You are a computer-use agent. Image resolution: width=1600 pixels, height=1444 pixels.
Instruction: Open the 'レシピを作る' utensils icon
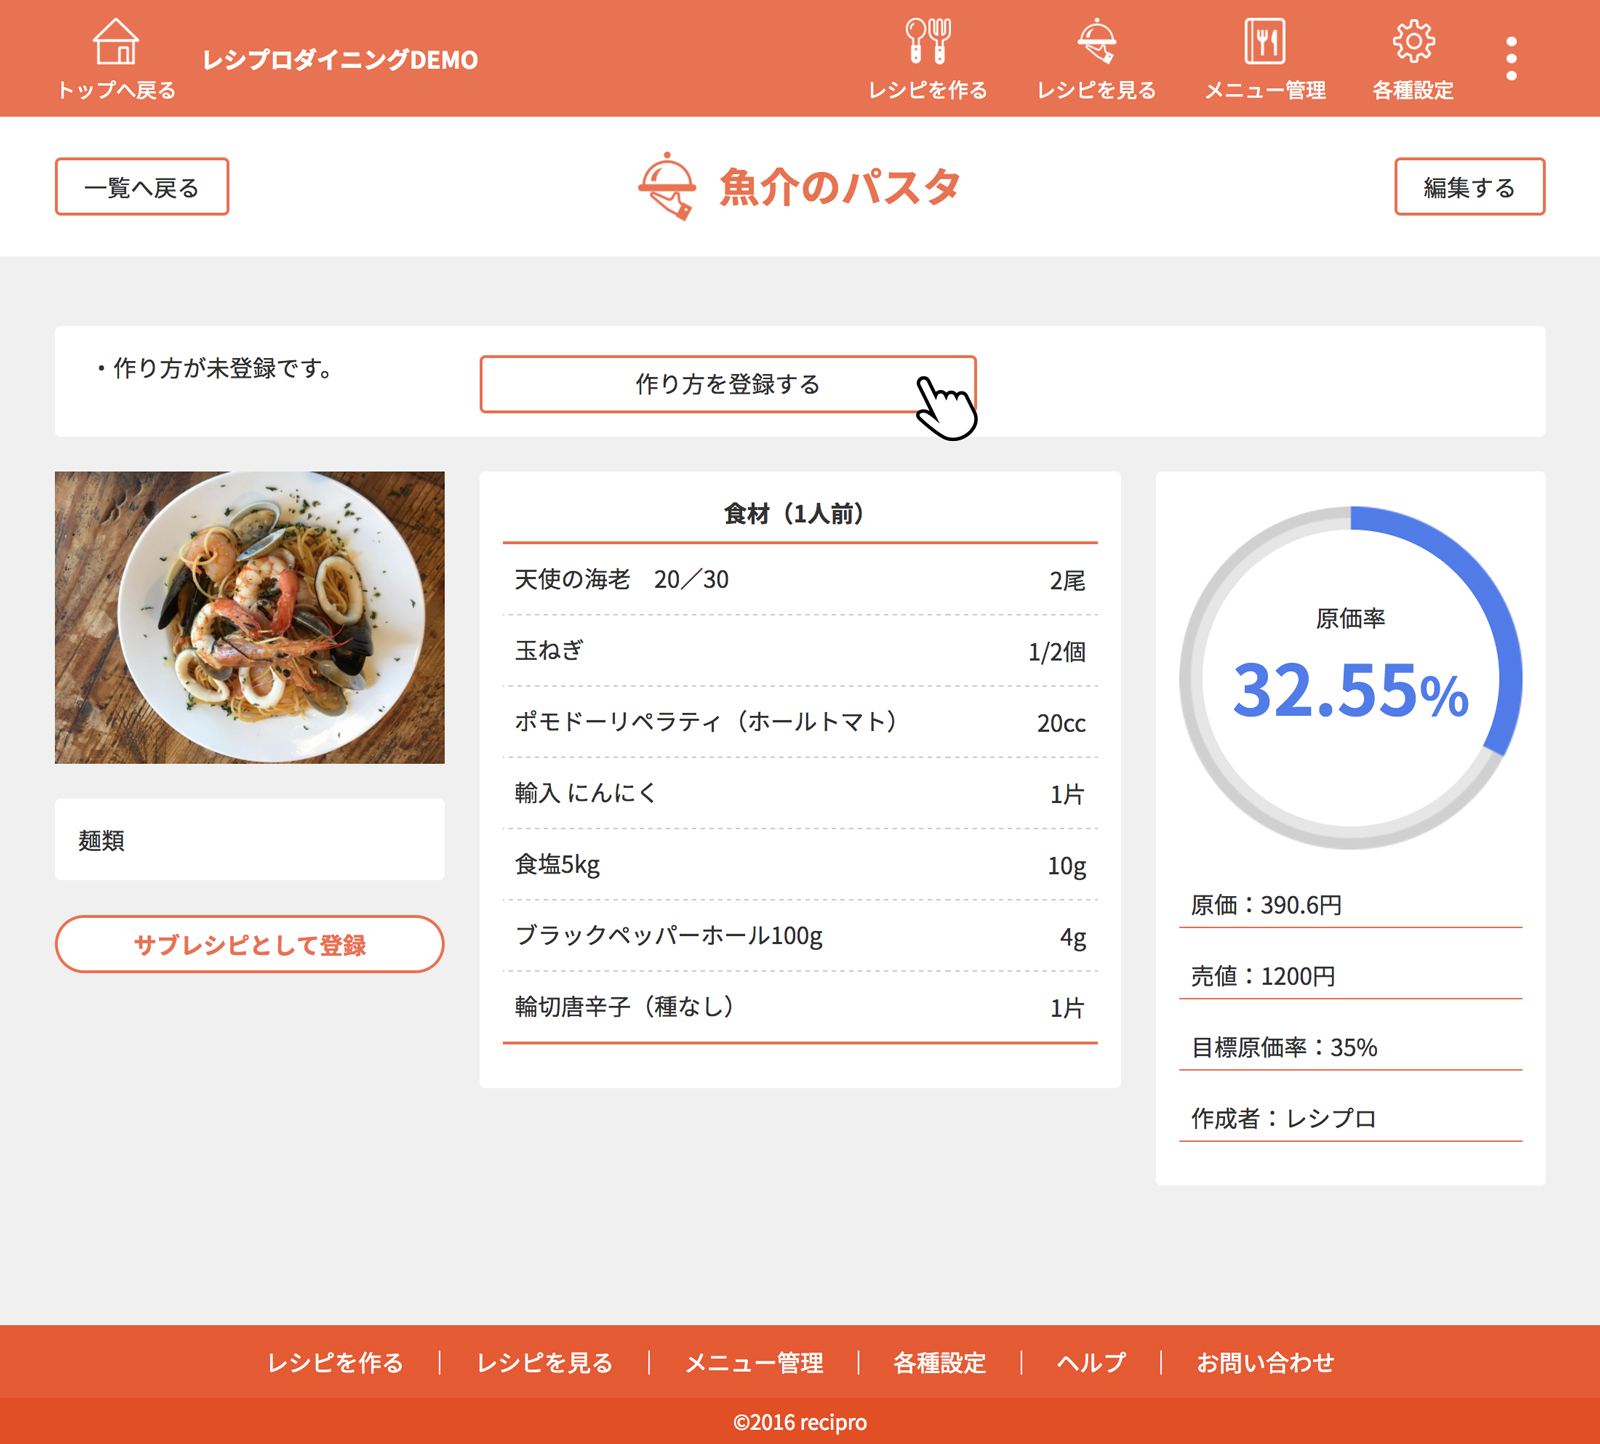tap(927, 42)
